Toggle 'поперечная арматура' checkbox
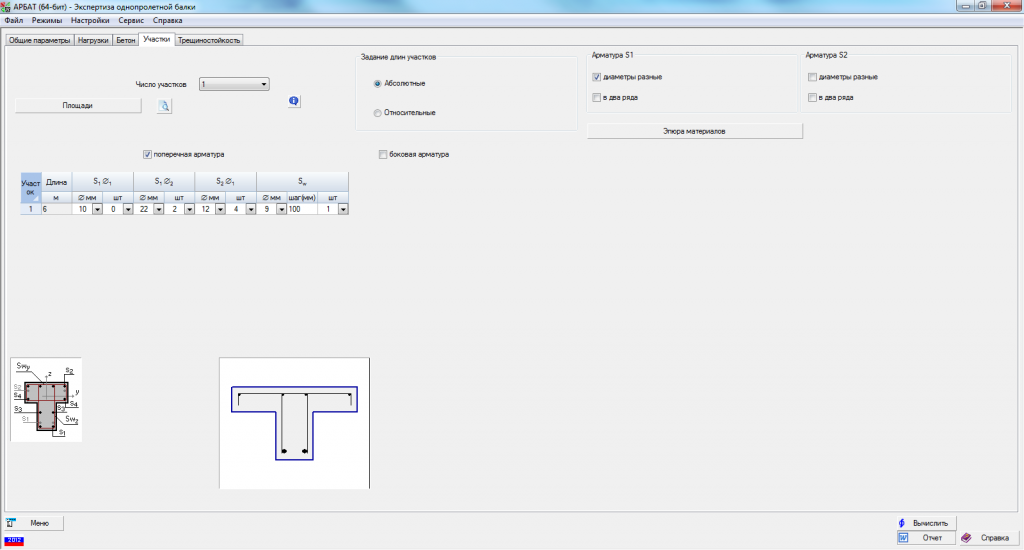1024x550 pixels. [x=148, y=154]
